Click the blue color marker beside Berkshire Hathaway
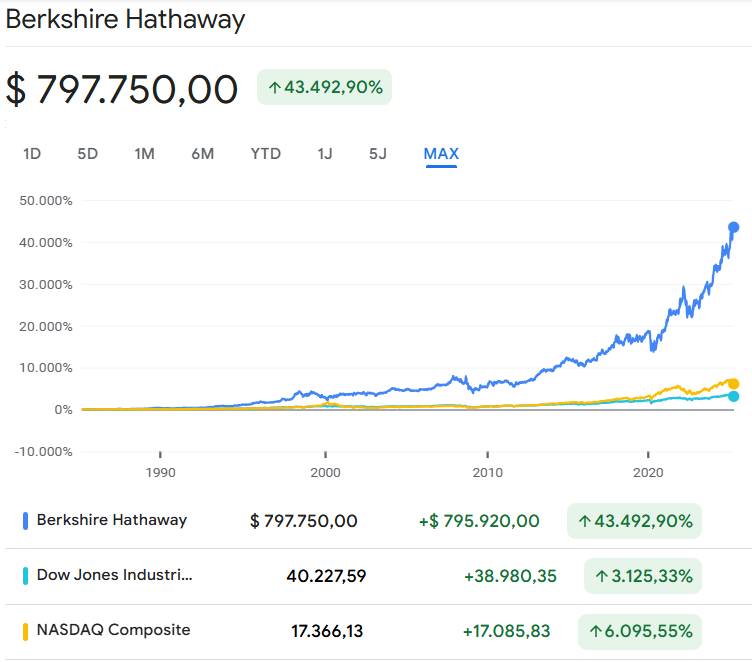 (x=25, y=521)
